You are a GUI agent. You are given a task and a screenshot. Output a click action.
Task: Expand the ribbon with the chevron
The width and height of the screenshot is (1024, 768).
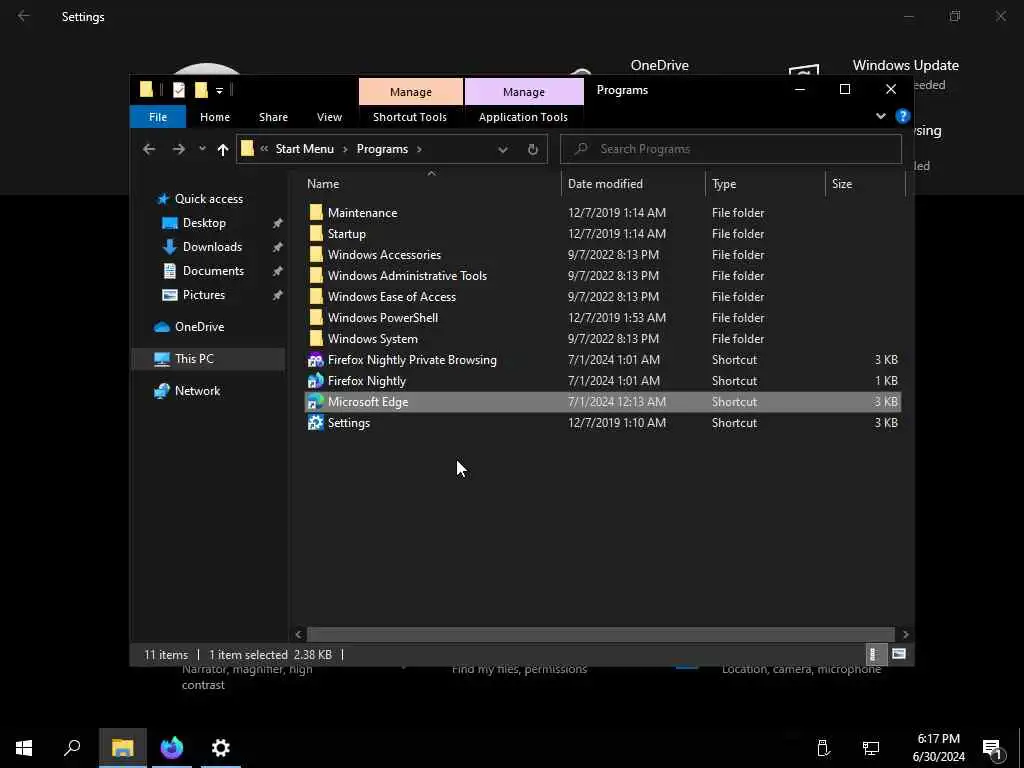point(880,116)
